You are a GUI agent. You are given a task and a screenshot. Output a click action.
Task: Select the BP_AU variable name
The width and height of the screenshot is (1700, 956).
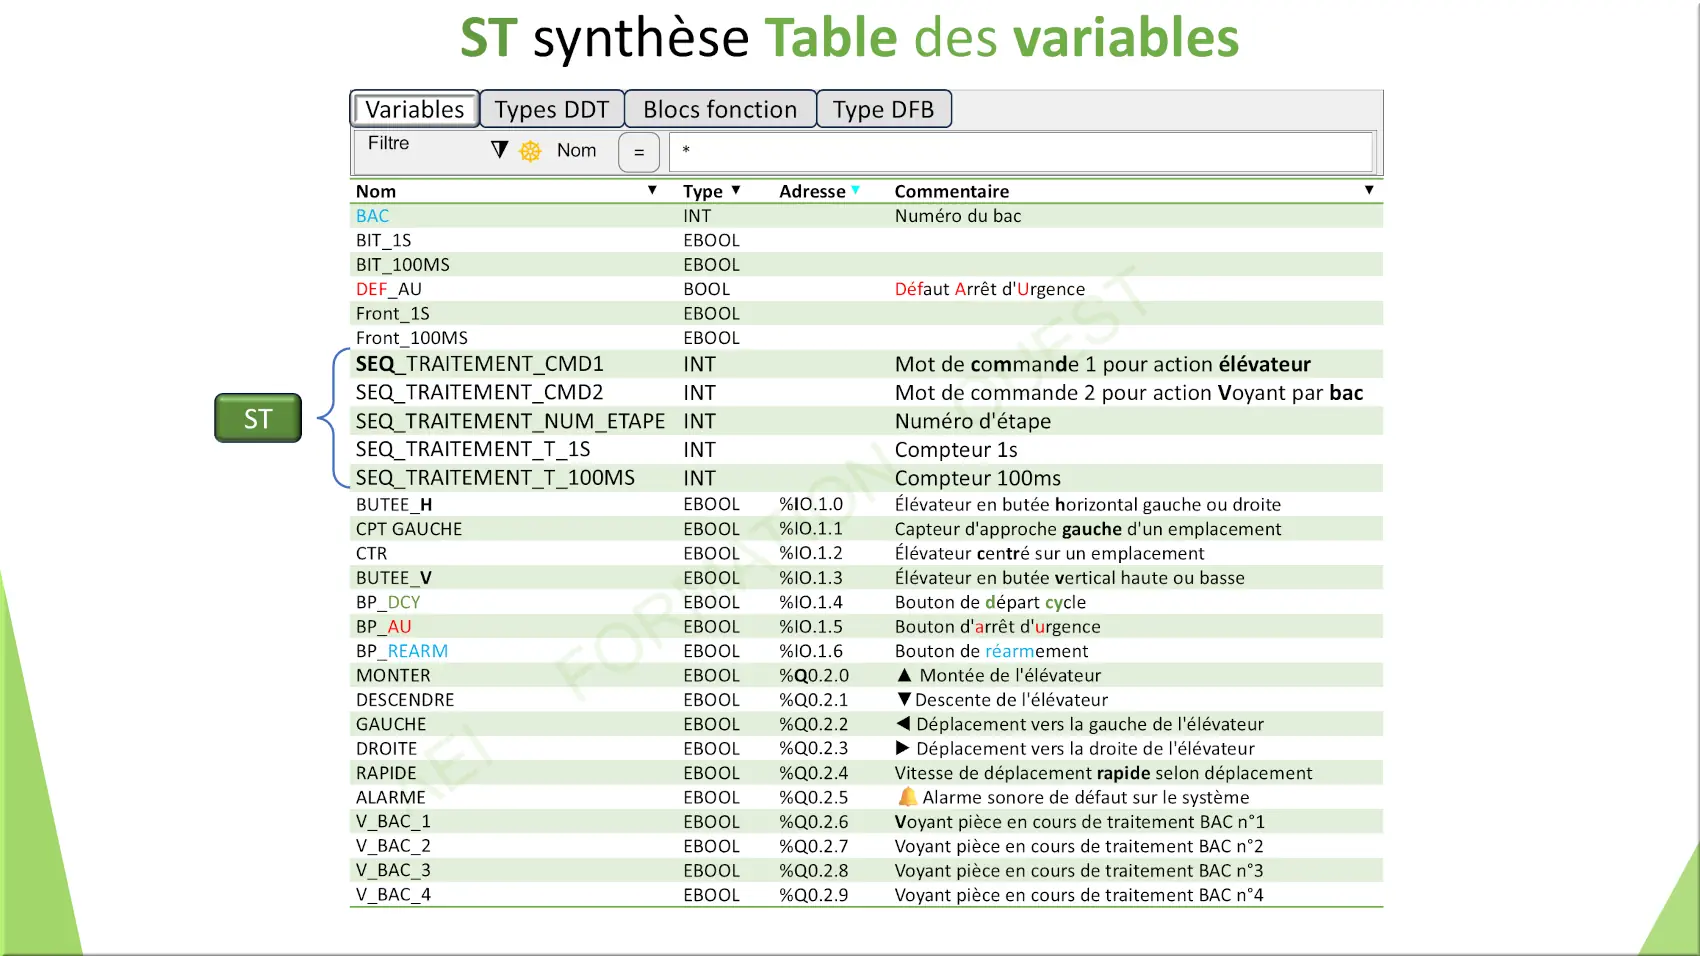coord(384,627)
